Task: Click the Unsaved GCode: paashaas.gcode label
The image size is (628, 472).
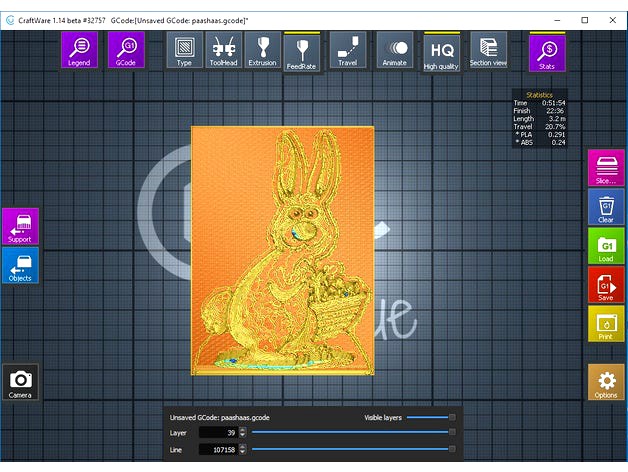Action: pyautogui.click(x=219, y=418)
